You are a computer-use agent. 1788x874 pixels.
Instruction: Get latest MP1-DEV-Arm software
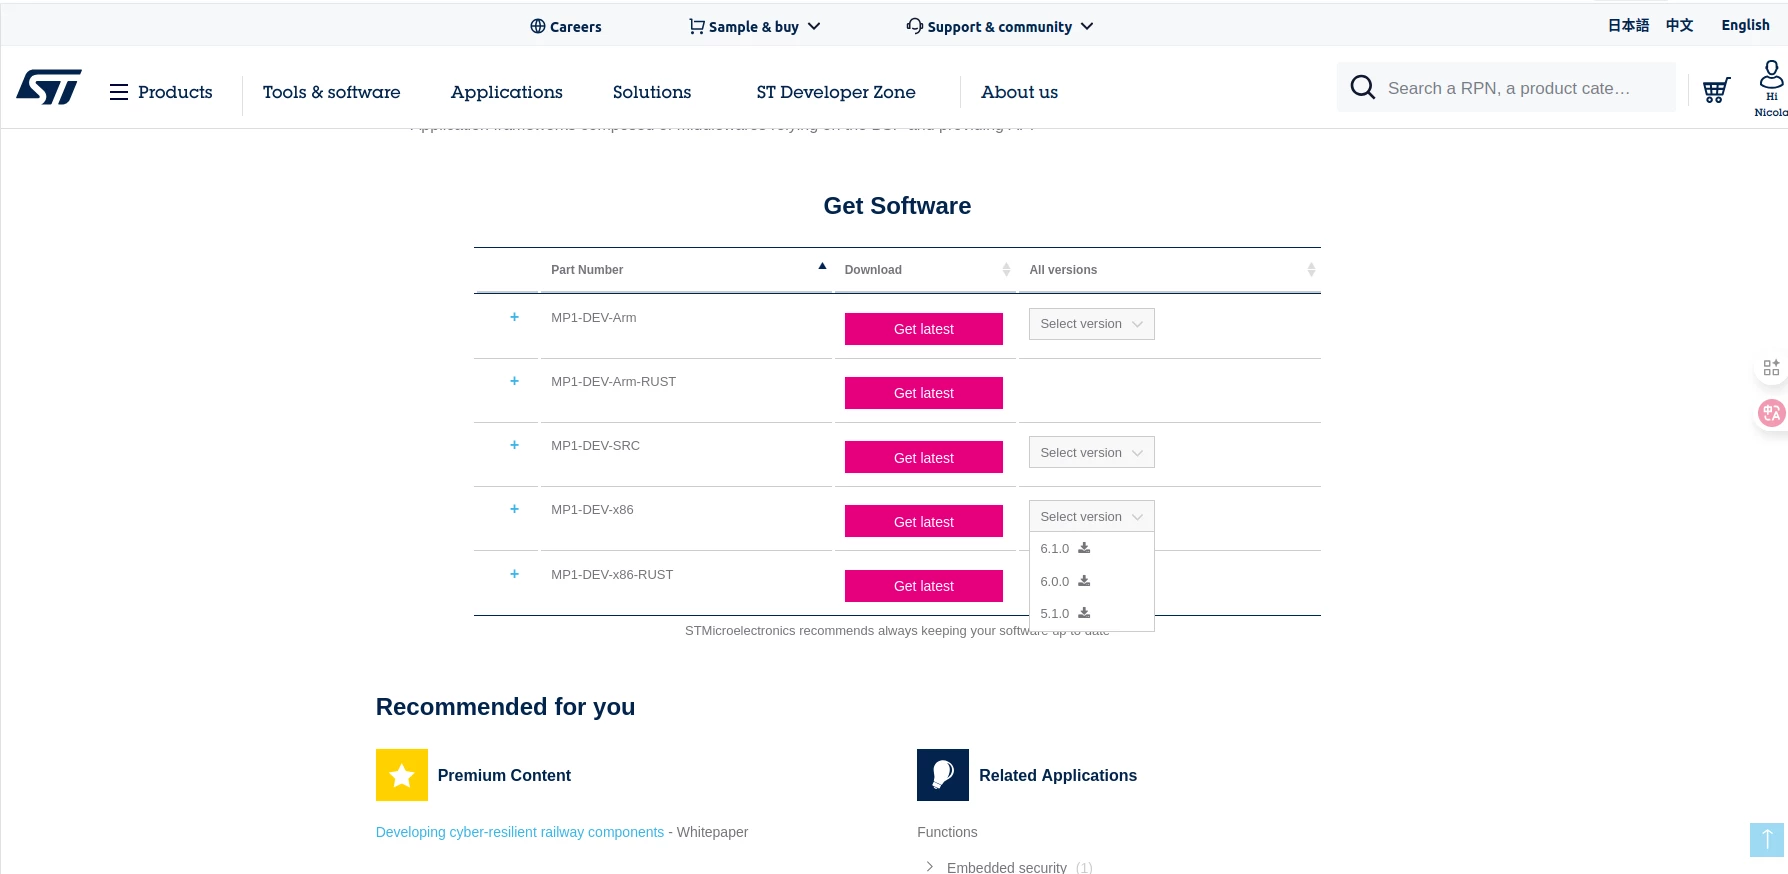[x=924, y=329]
